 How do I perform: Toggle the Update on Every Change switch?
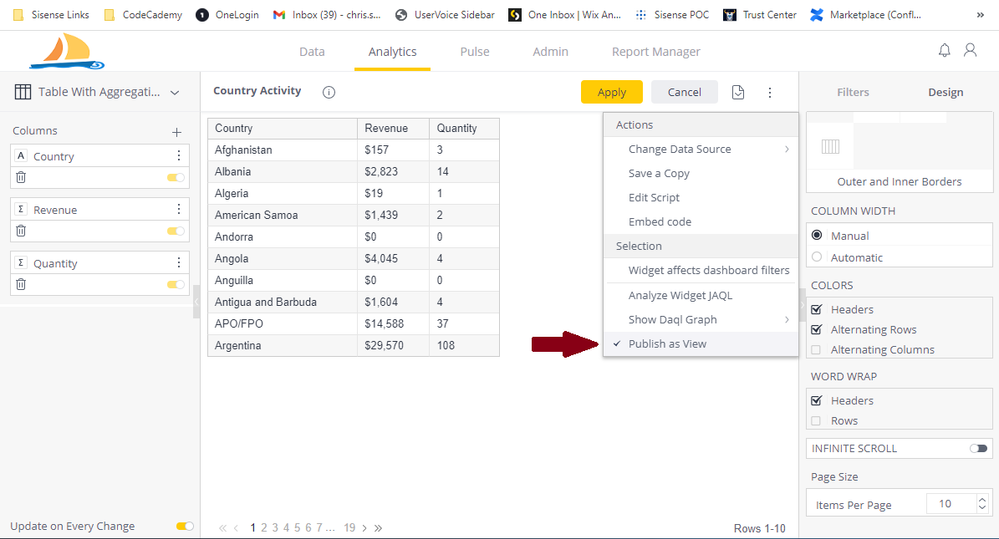pyautogui.click(x=184, y=526)
